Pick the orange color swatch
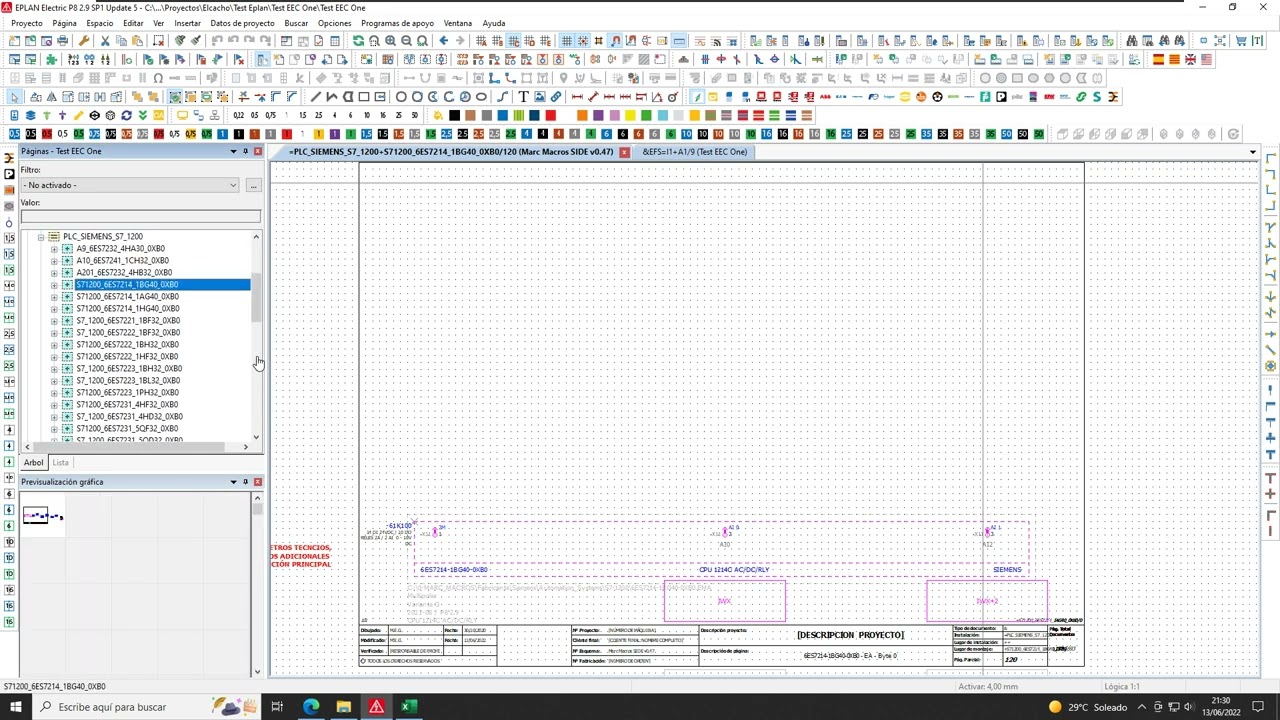This screenshot has height=720, width=1280. tap(582, 115)
